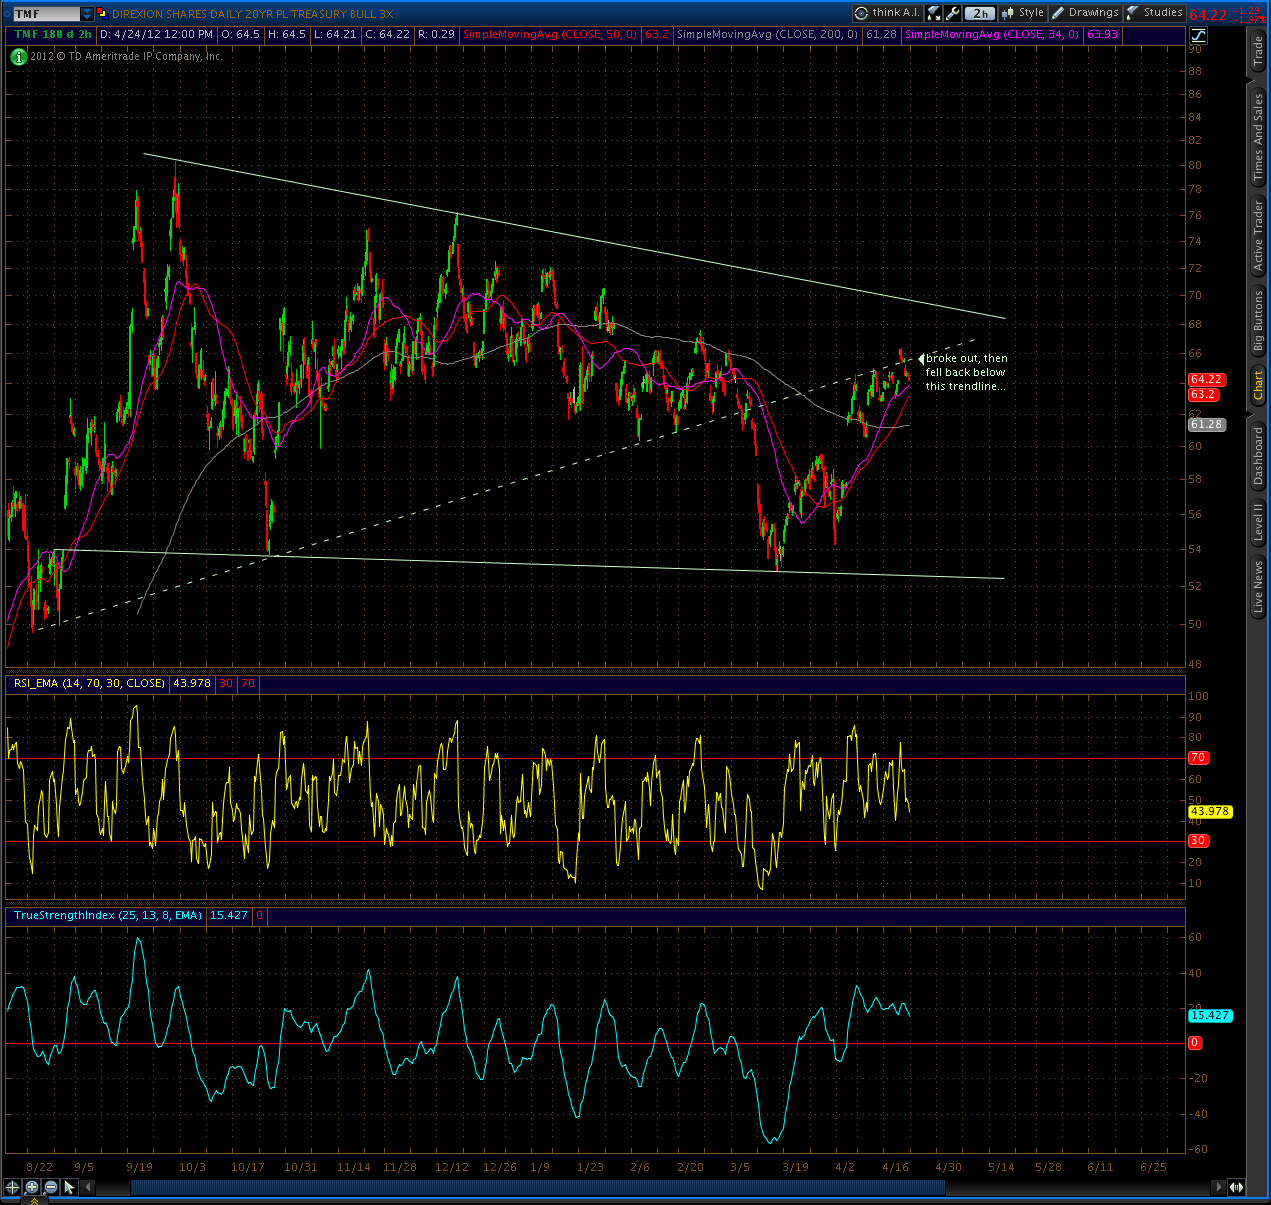1271x1205 pixels.
Task: Click the zoom in magnifier icon
Action: coord(32,1187)
